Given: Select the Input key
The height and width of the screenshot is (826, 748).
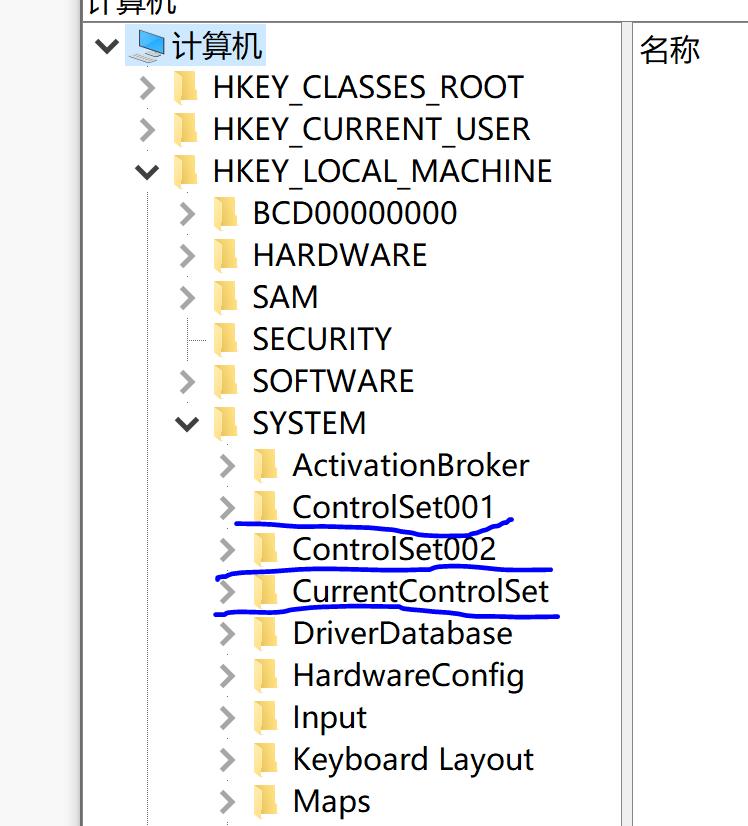Looking at the screenshot, I should pos(329,717).
